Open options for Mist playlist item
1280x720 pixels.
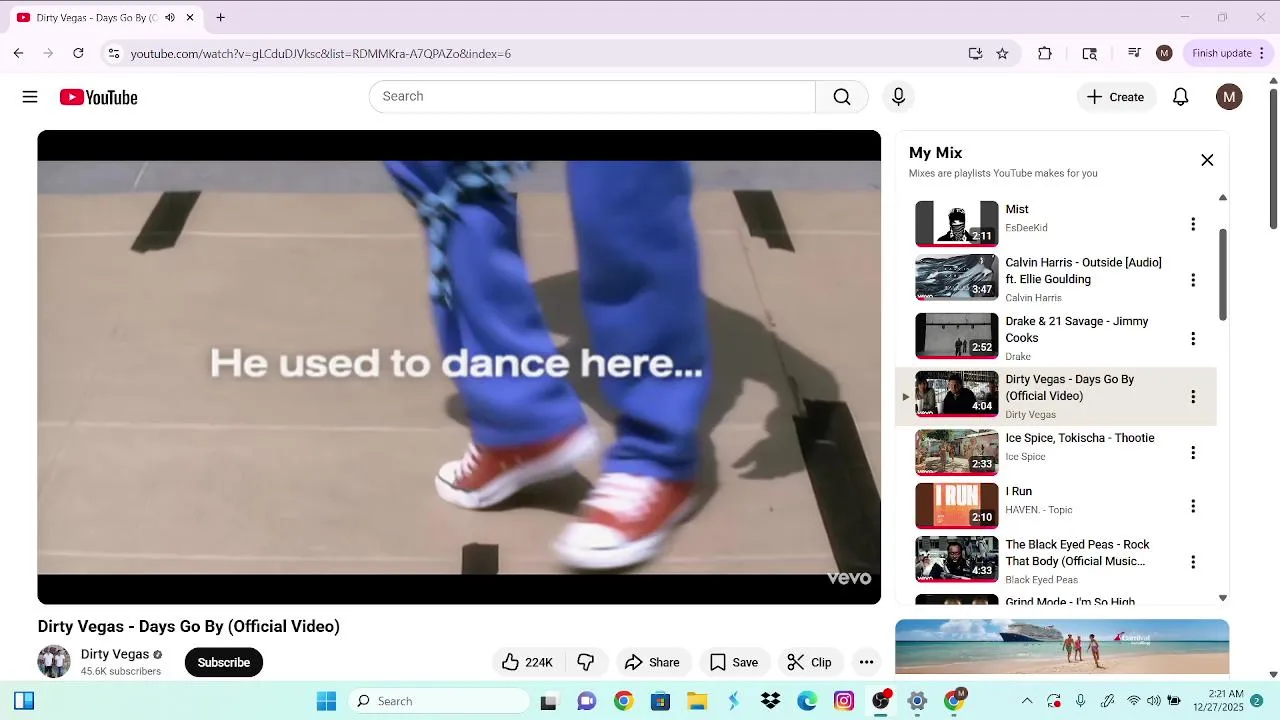[1192, 224]
